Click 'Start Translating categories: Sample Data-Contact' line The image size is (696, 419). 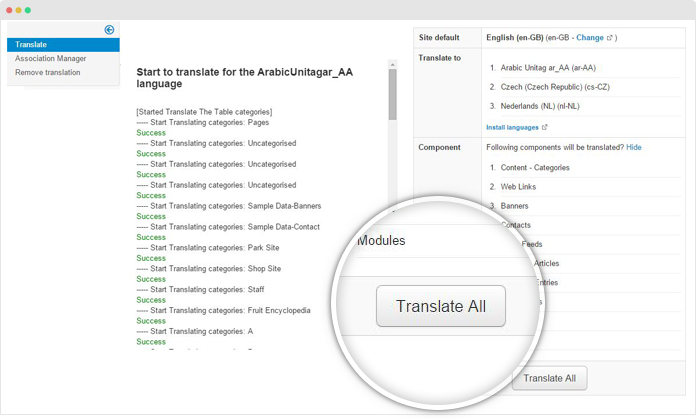tap(228, 227)
